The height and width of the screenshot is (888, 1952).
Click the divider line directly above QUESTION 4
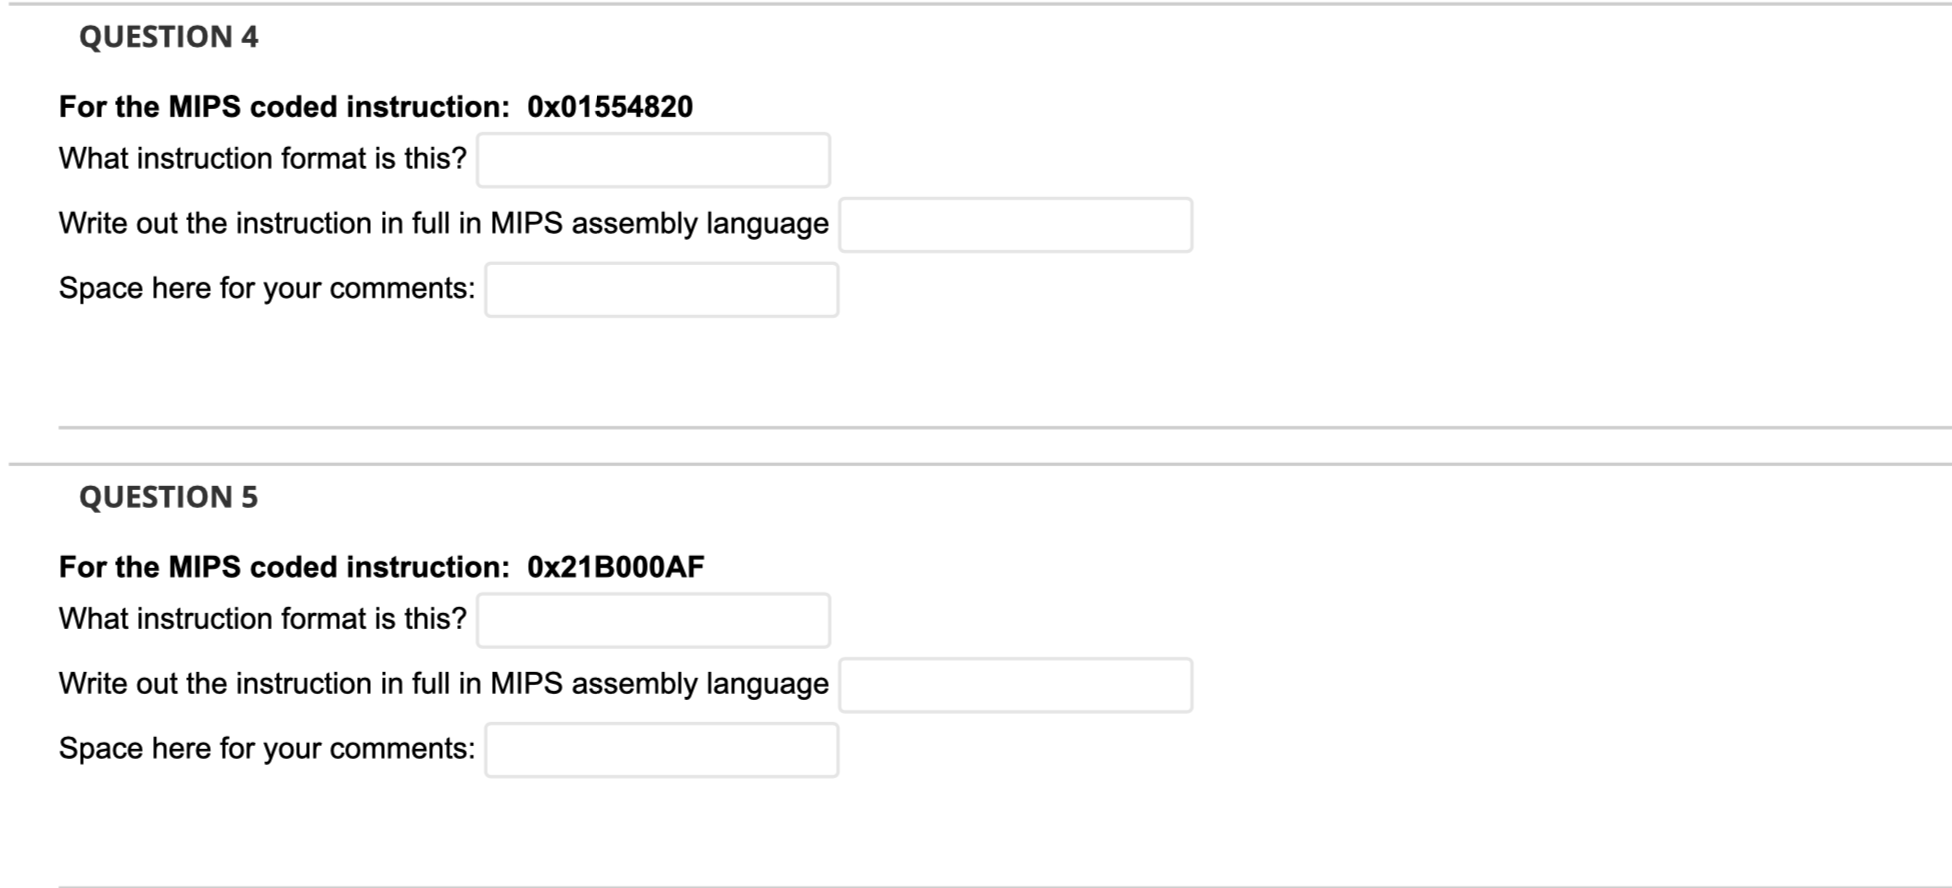click(980, 4)
